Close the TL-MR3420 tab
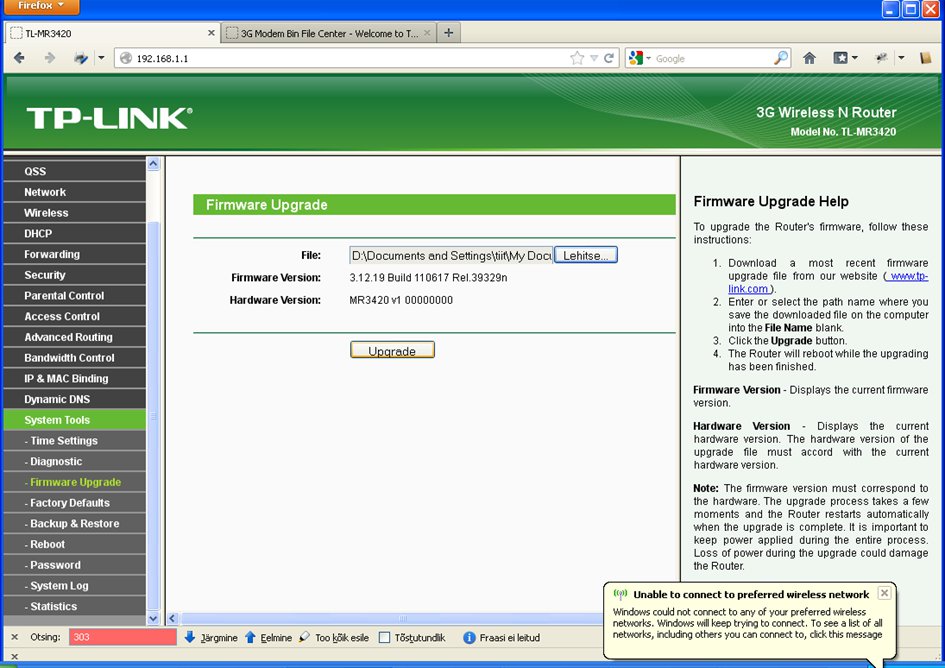Screen dimensions: 945x668 (211, 33)
